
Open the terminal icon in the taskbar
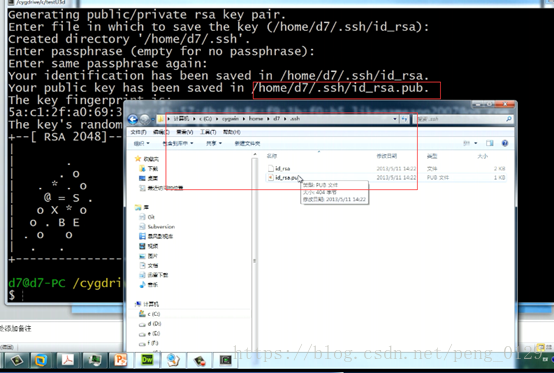coord(225,360)
